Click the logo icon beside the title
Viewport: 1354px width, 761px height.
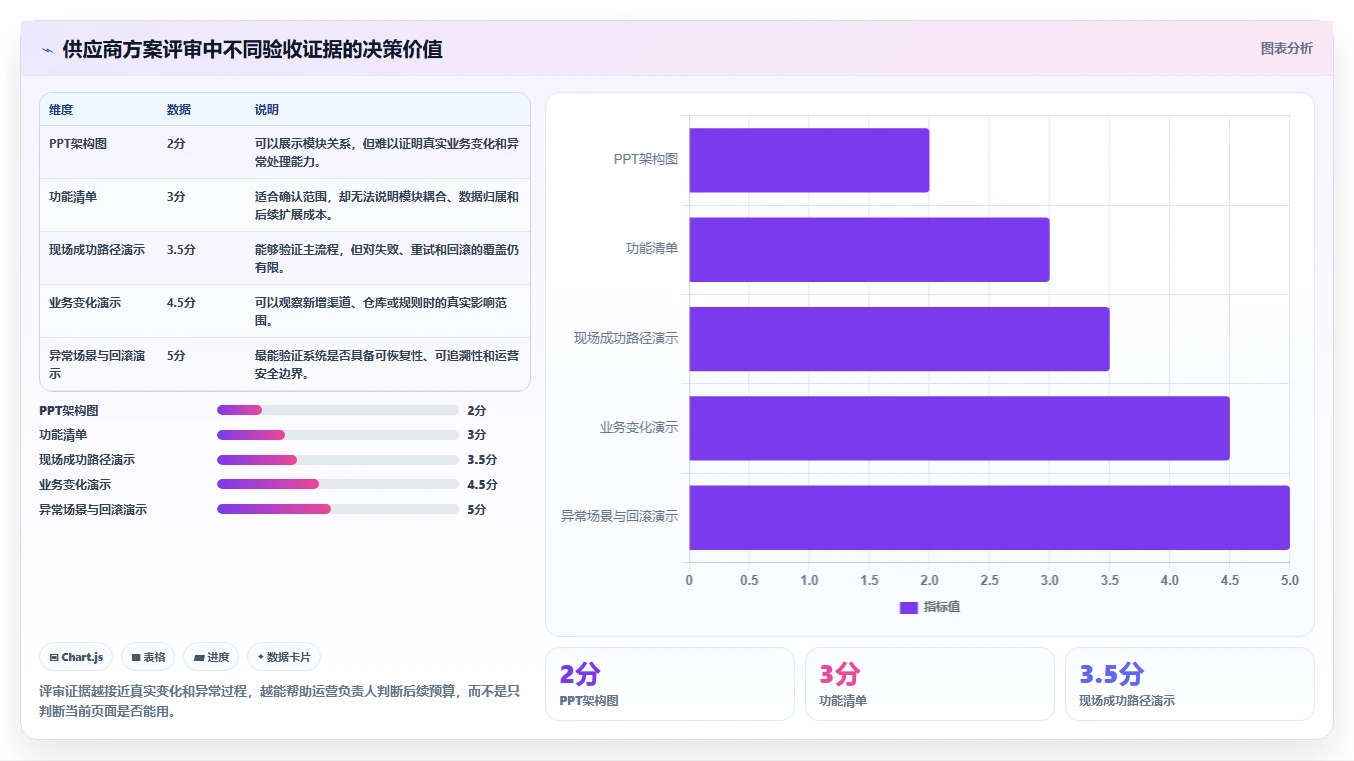47,50
